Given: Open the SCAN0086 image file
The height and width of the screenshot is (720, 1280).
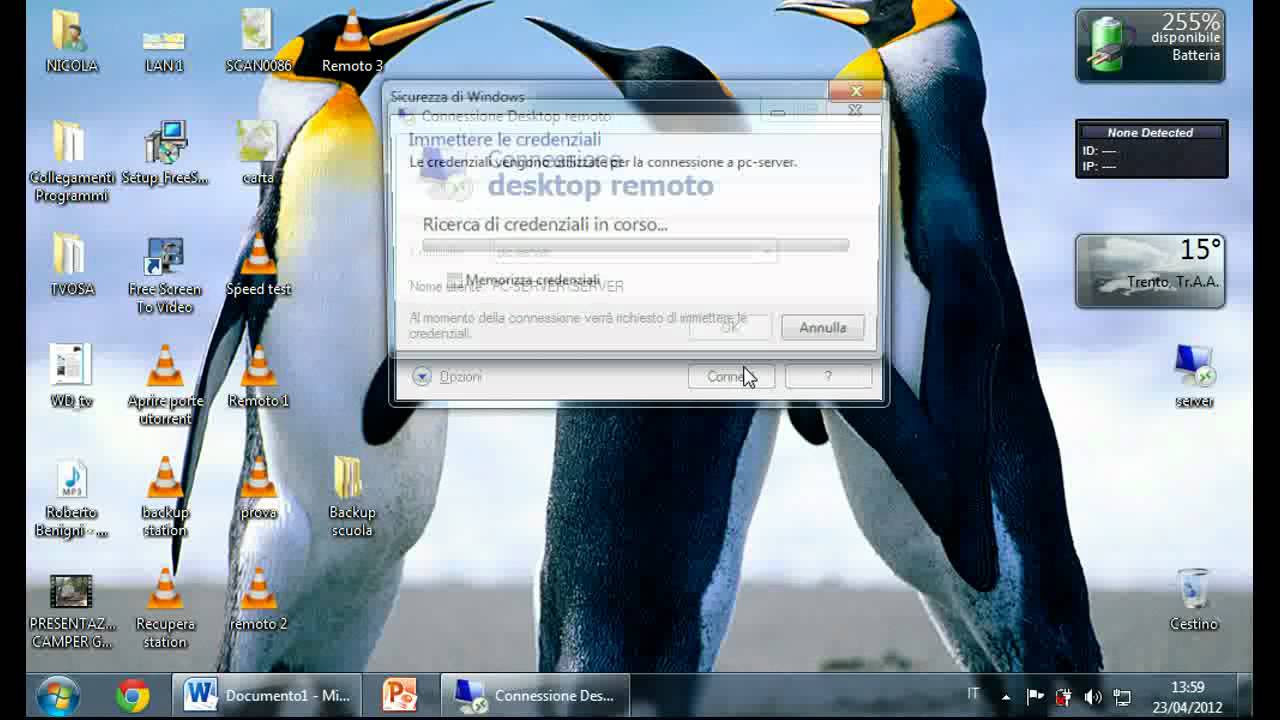Looking at the screenshot, I should click(258, 42).
